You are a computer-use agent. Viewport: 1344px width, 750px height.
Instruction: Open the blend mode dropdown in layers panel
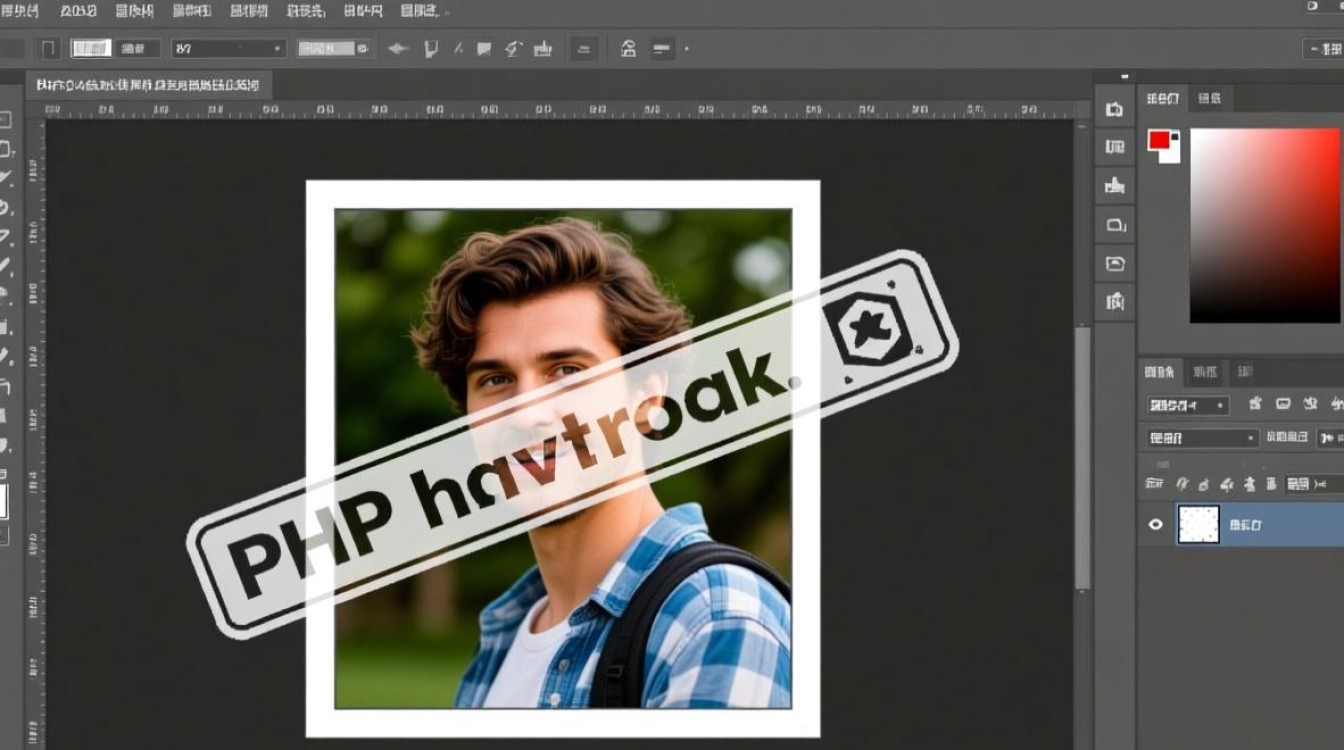(x=1203, y=438)
